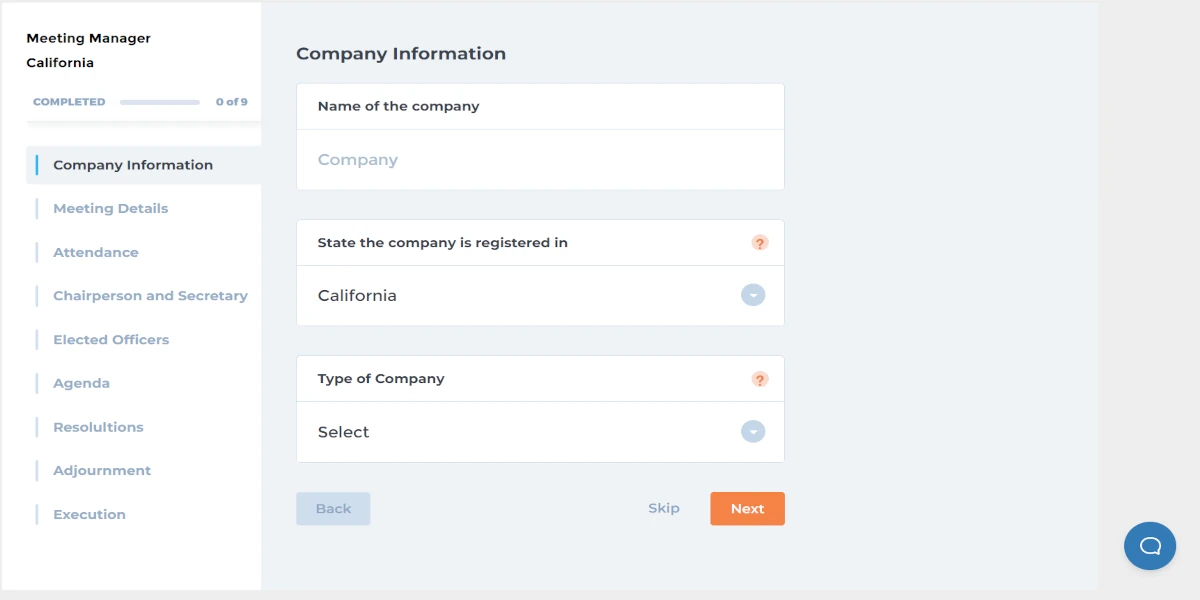Click the Back button
This screenshot has width=1200, height=600.
[x=333, y=509]
